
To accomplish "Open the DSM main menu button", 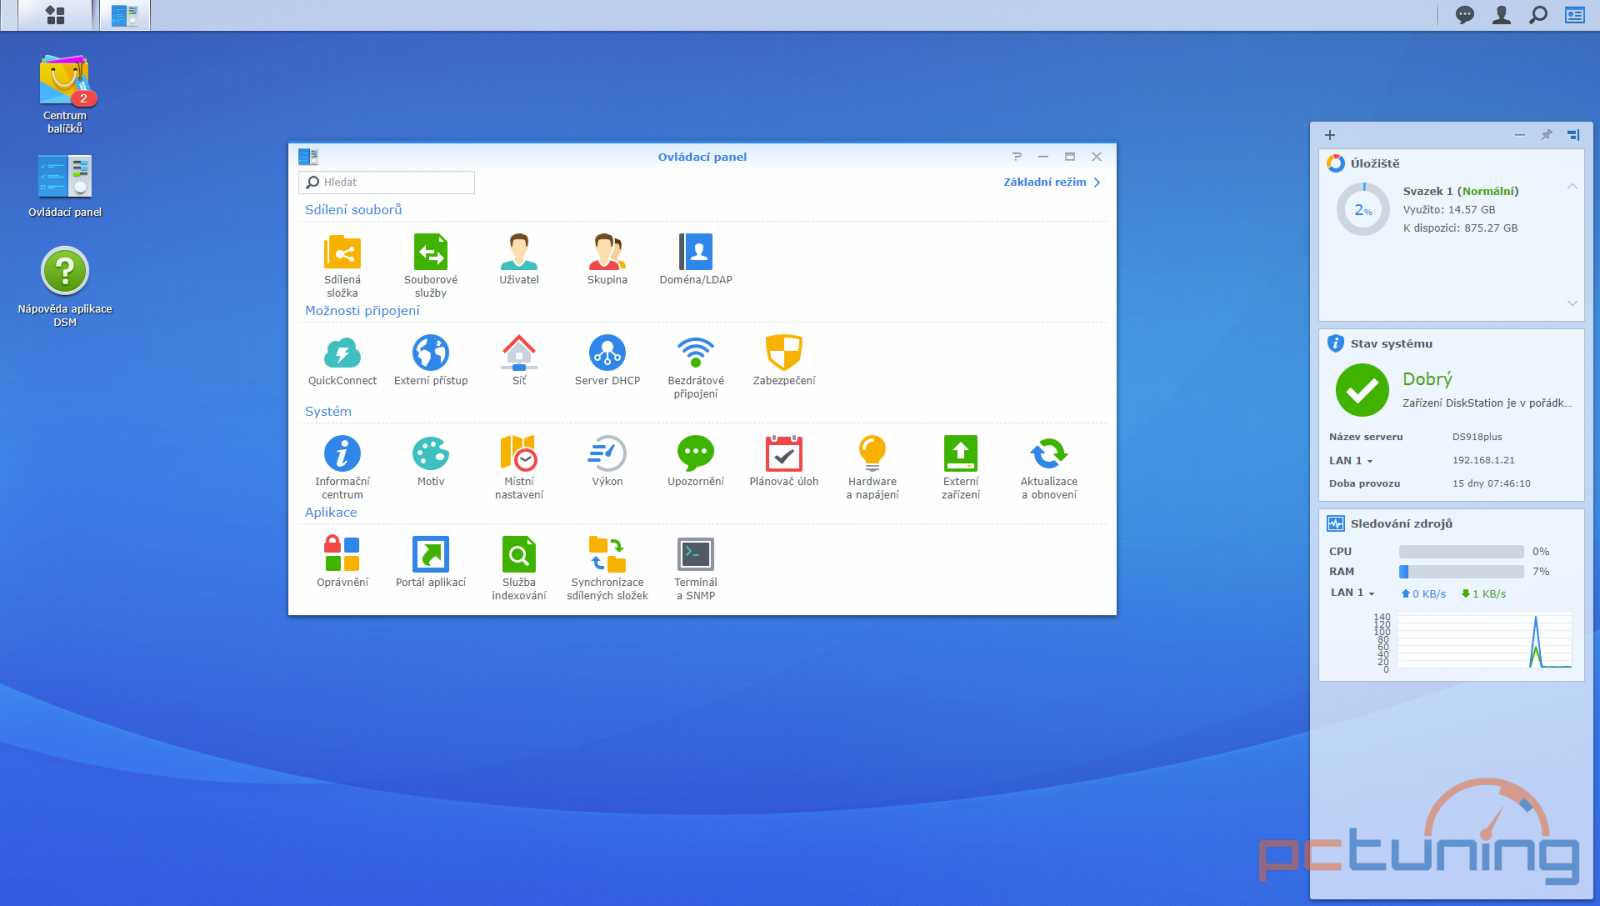I will point(55,15).
